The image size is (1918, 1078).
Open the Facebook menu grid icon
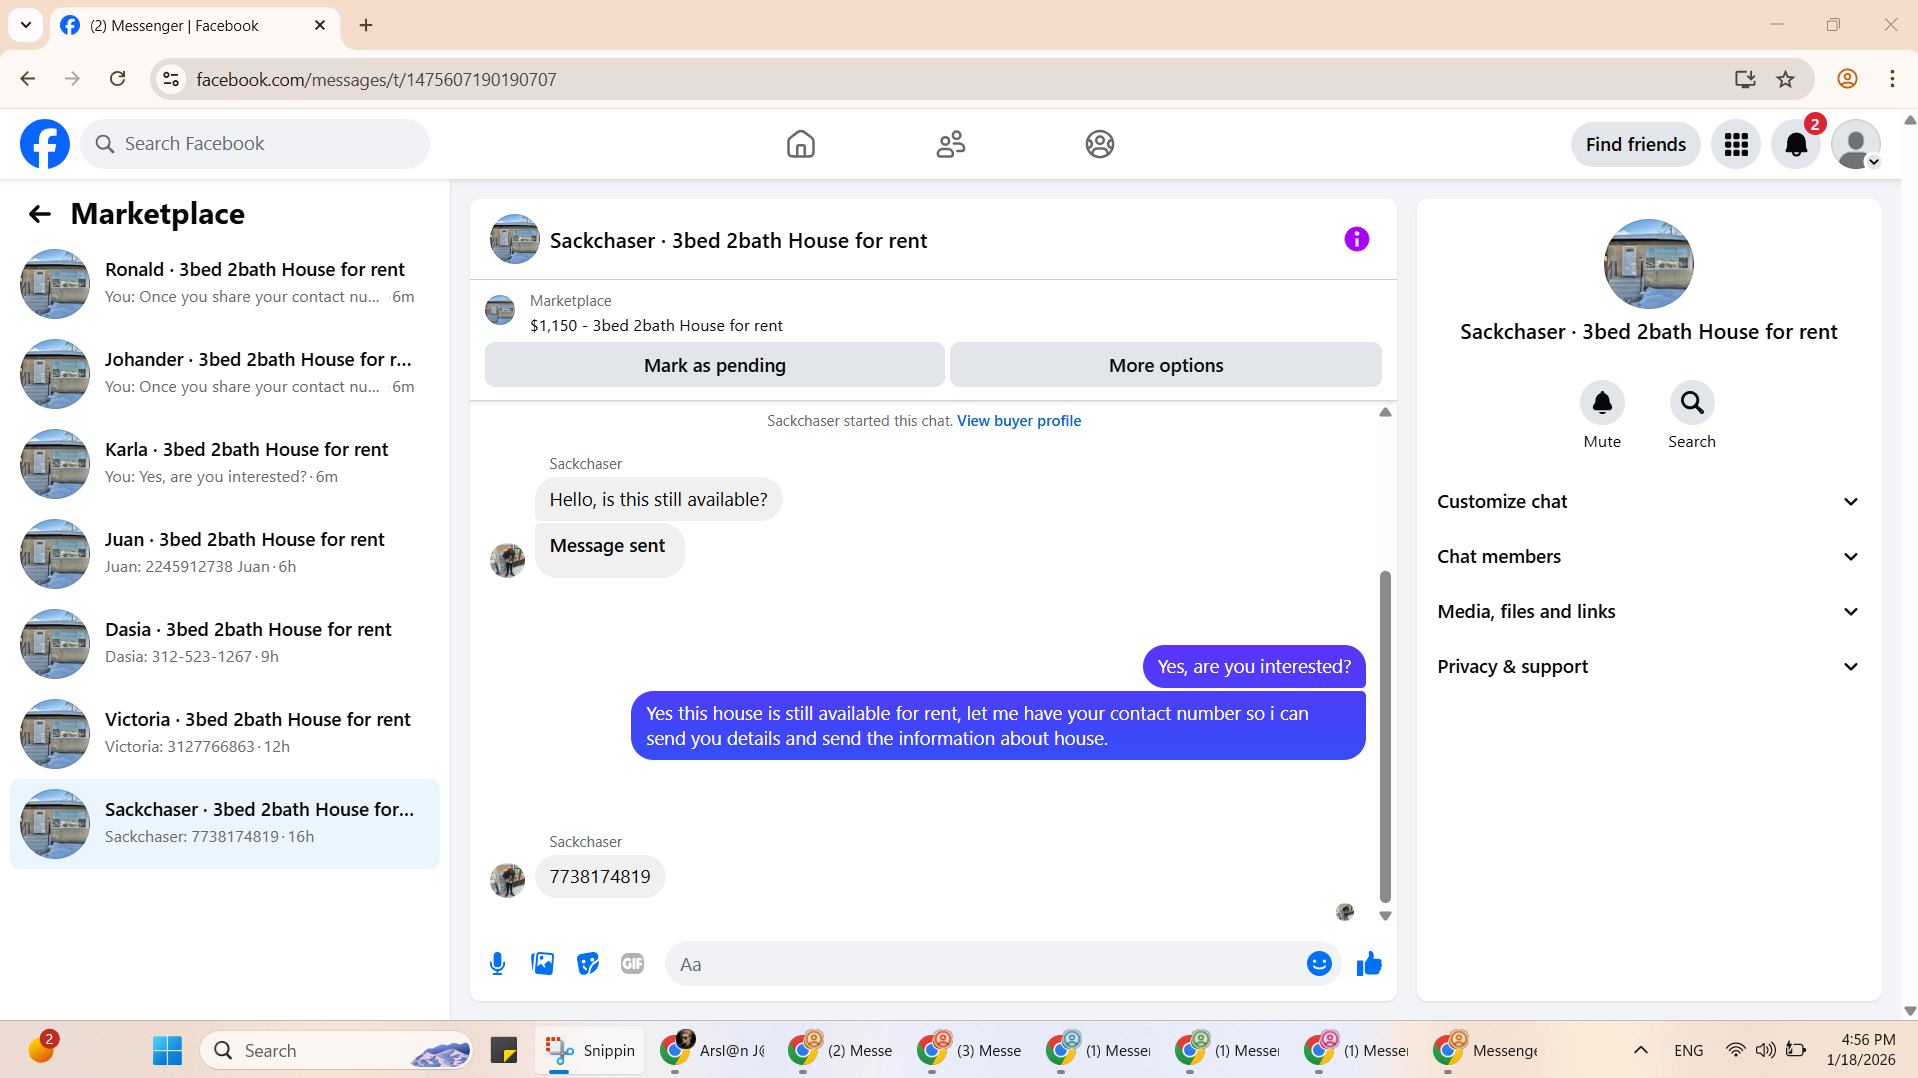click(x=1735, y=145)
